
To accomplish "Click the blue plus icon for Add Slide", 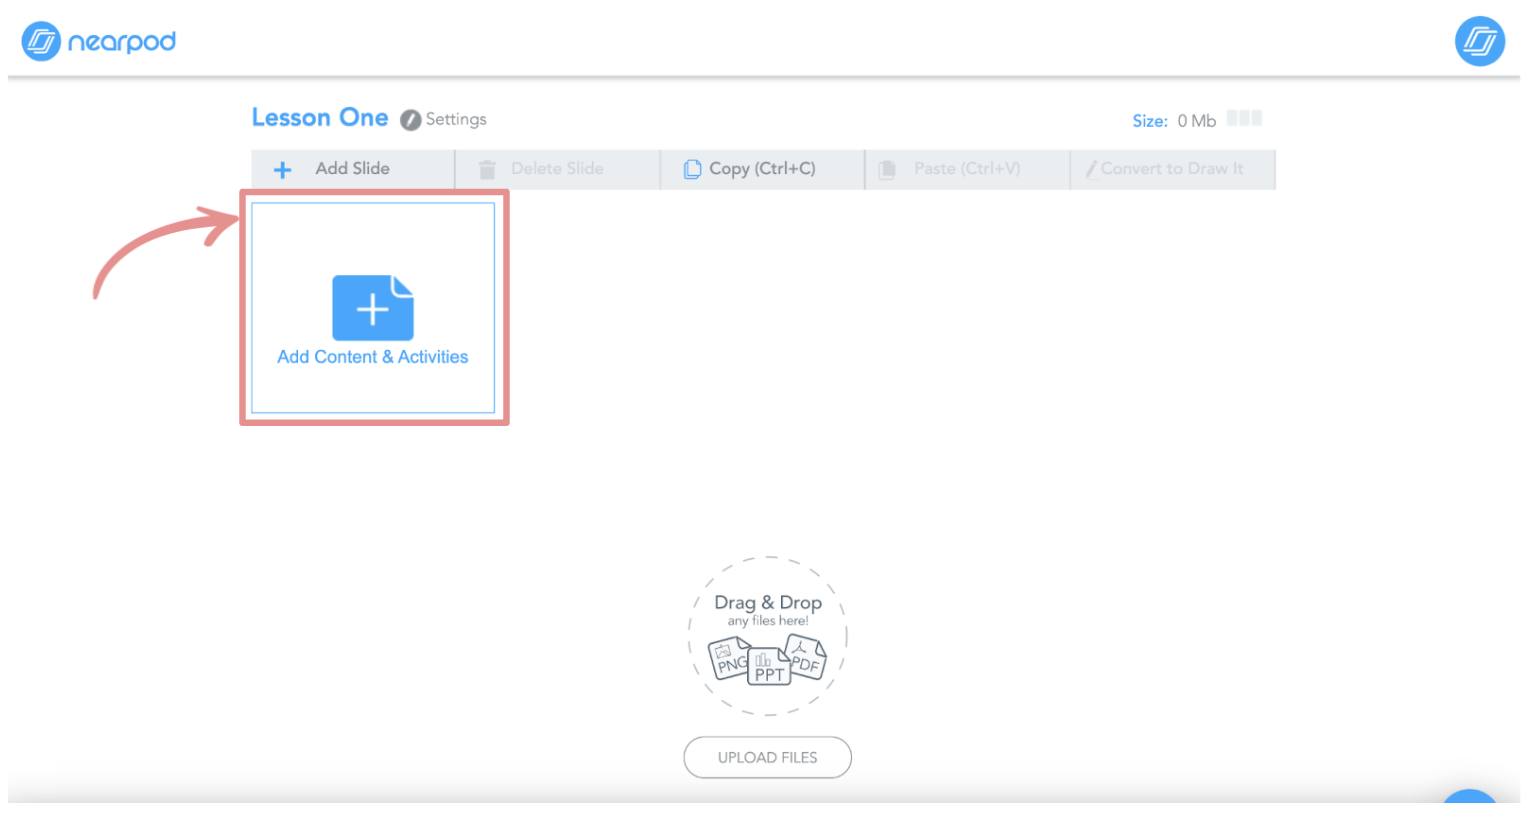I will click(283, 170).
